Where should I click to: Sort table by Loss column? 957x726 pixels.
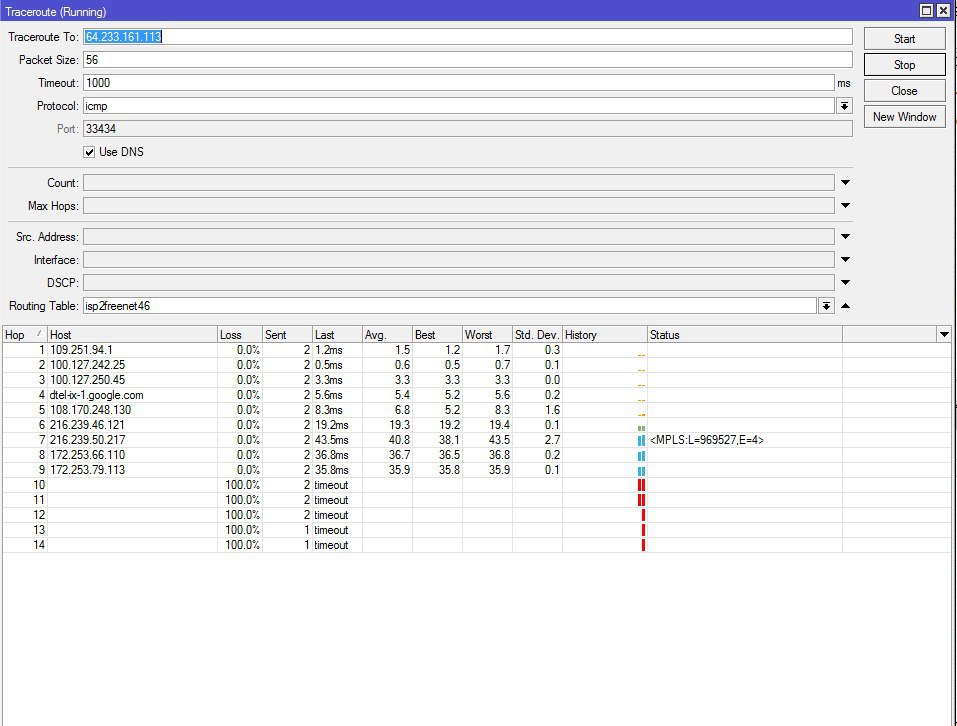point(240,334)
